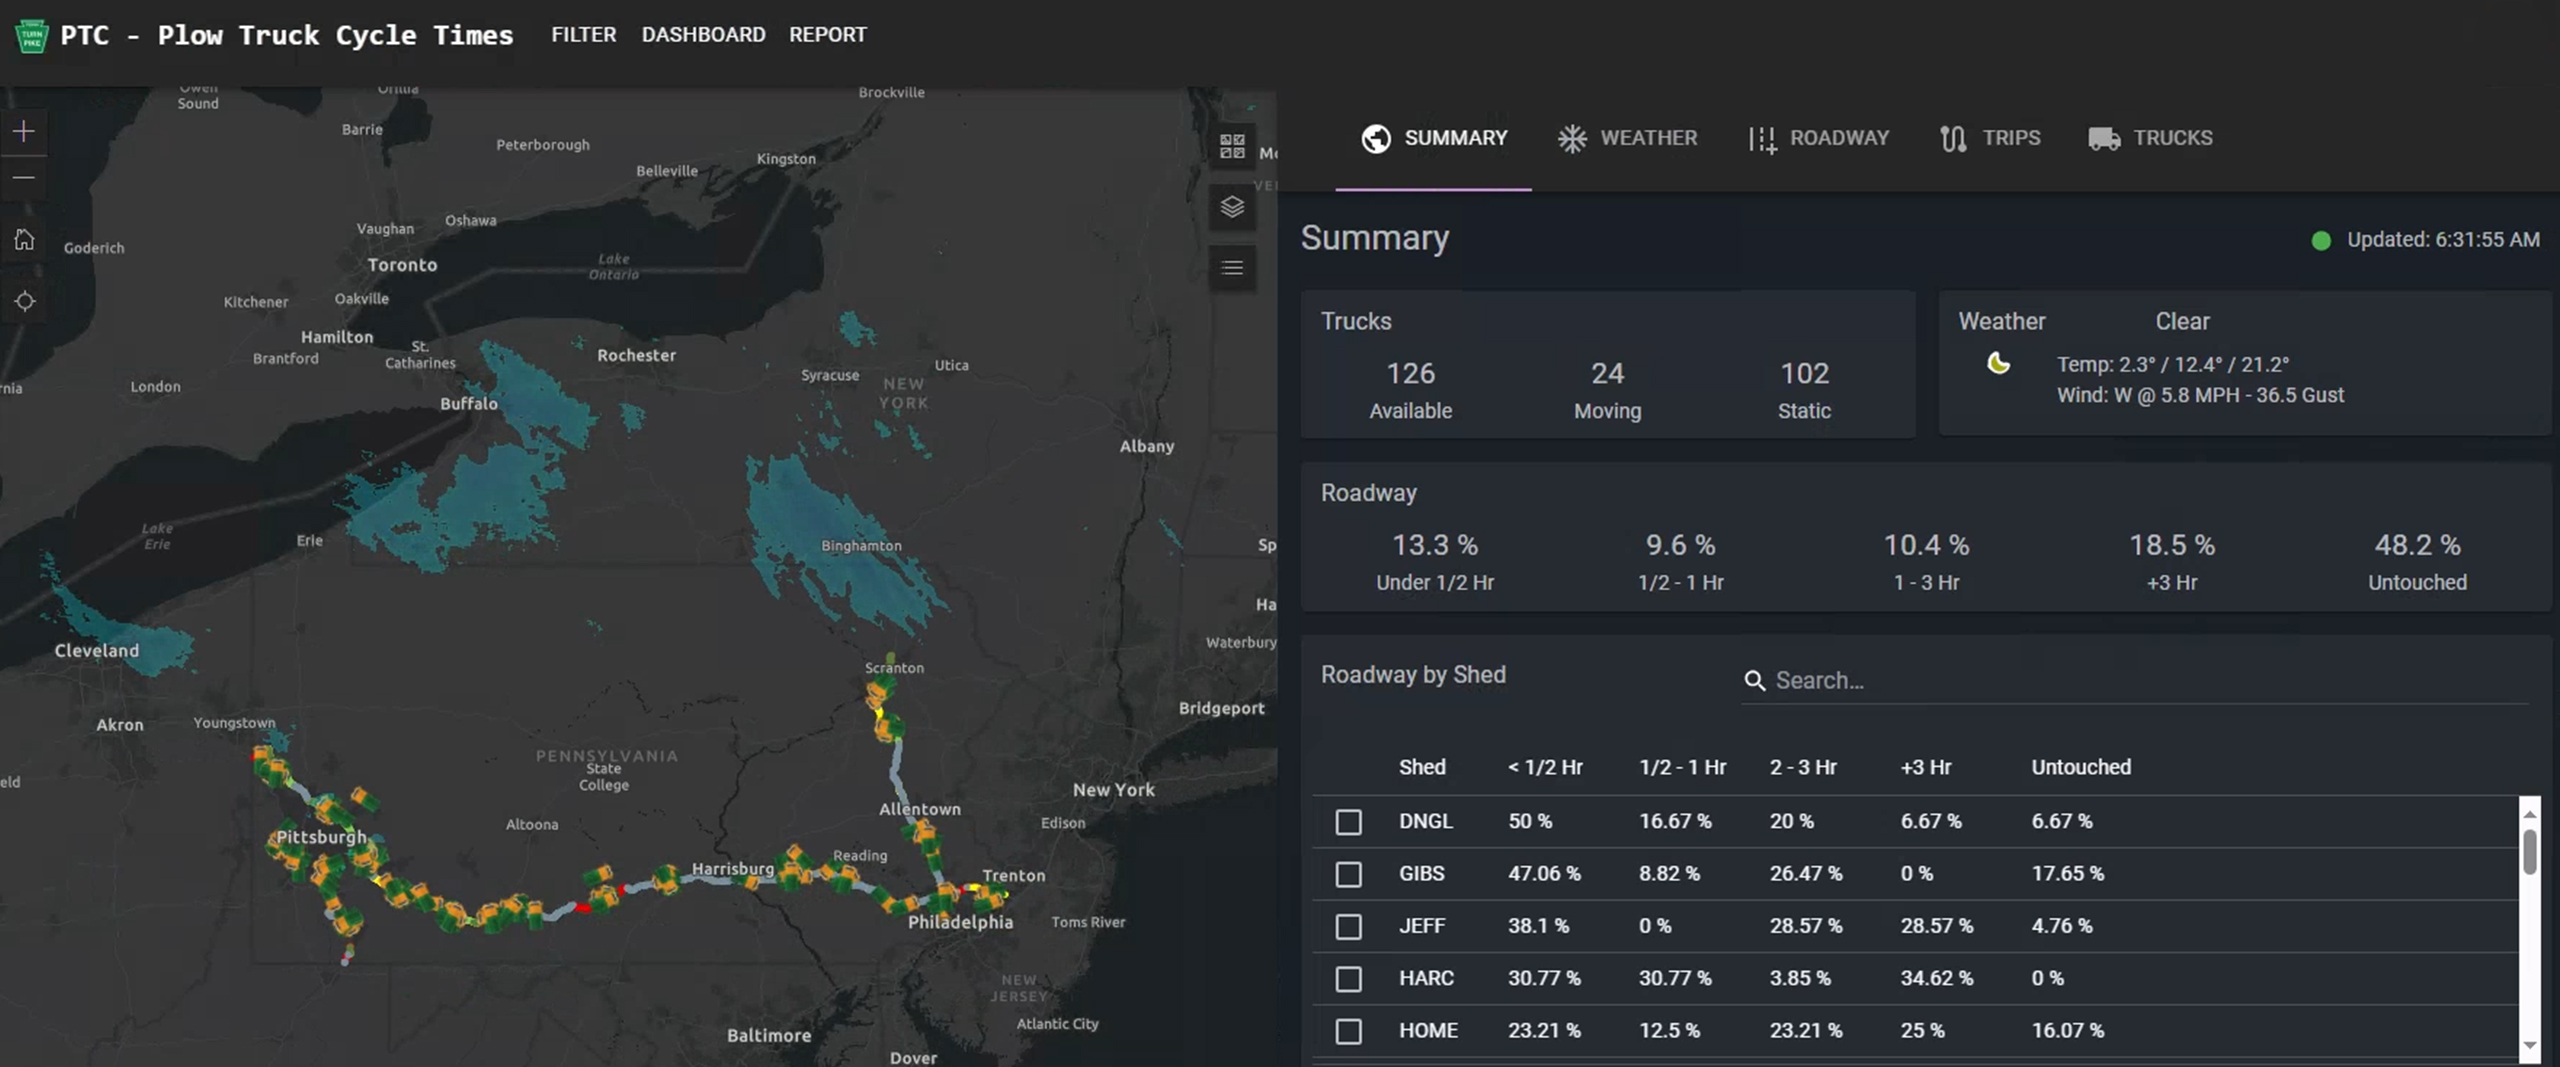Image resolution: width=2560 pixels, height=1067 pixels.
Task: Switch to the WEATHER tab
Action: pyautogui.click(x=1647, y=138)
